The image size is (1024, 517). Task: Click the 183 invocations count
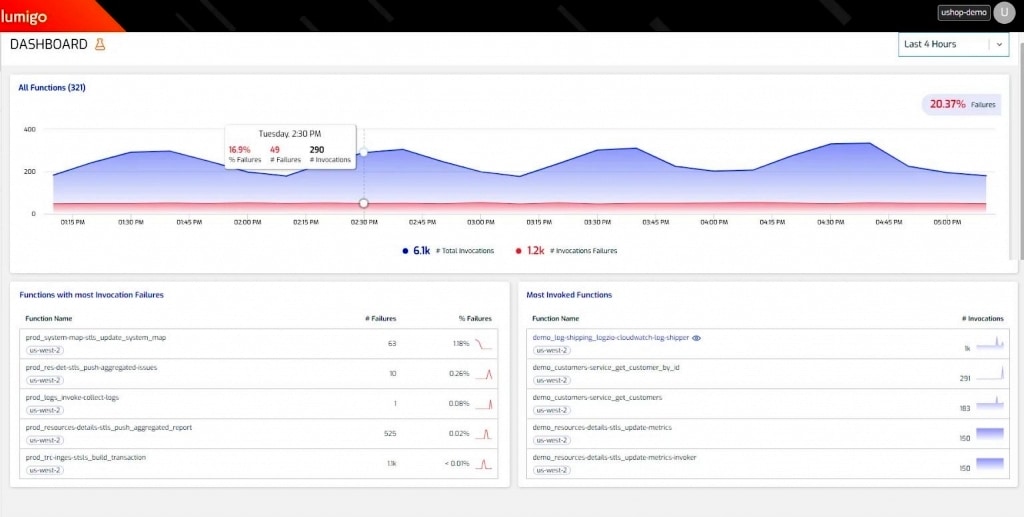point(965,409)
